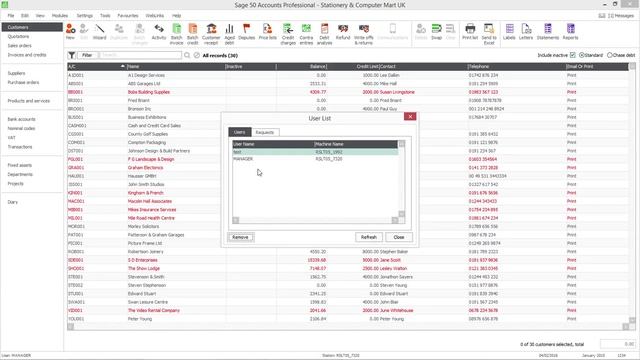Image resolution: width=640 pixels, height=360 pixels.
Task: Click the Refund toolbar icon
Action: (343, 31)
